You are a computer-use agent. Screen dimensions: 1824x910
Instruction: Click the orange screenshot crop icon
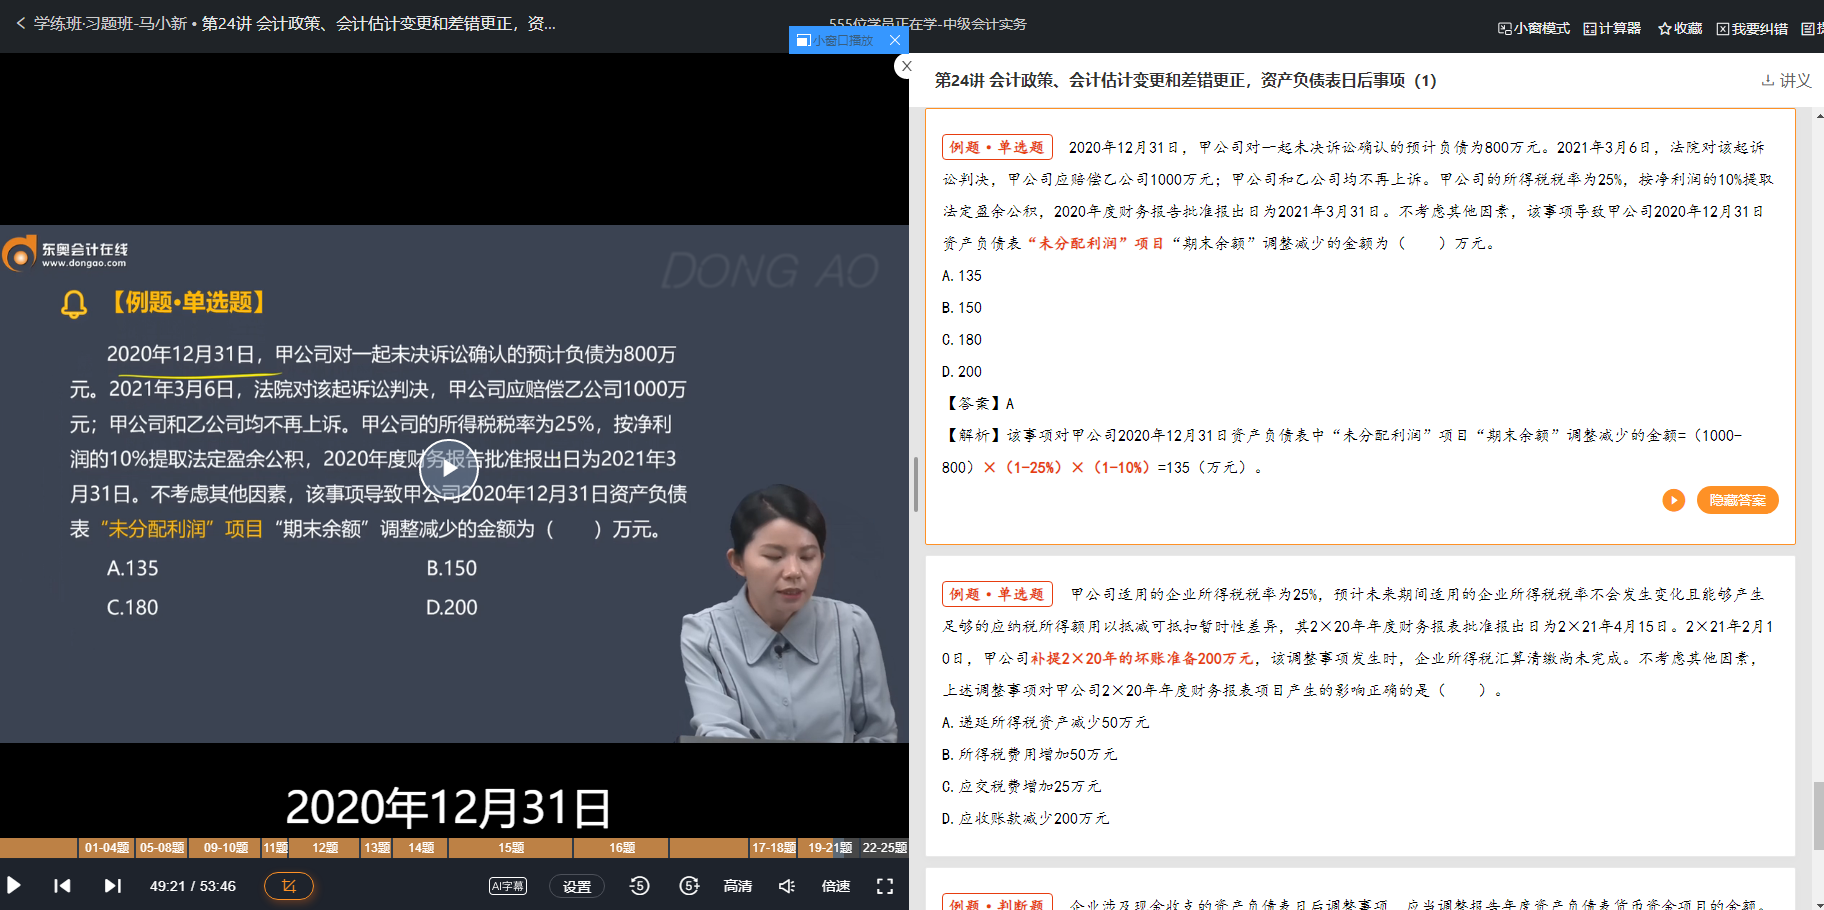tap(289, 886)
